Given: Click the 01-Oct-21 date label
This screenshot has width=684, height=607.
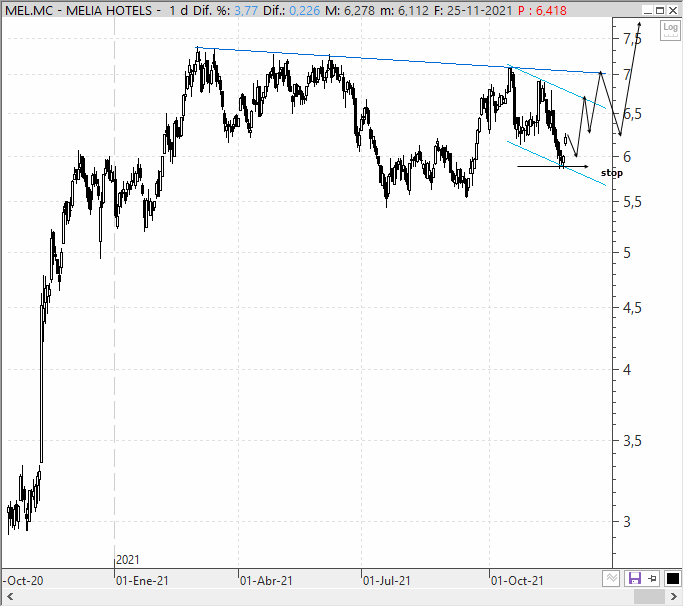Looking at the screenshot, I should pyautogui.click(x=517, y=581).
